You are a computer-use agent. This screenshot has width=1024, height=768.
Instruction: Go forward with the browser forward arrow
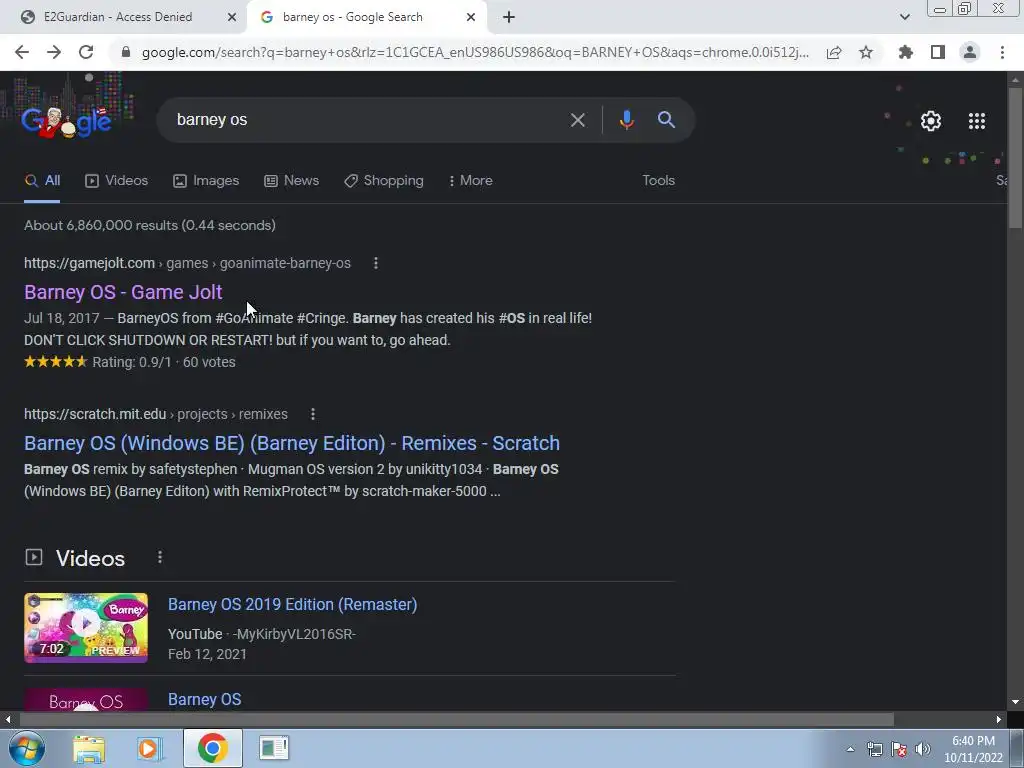click(x=54, y=52)
